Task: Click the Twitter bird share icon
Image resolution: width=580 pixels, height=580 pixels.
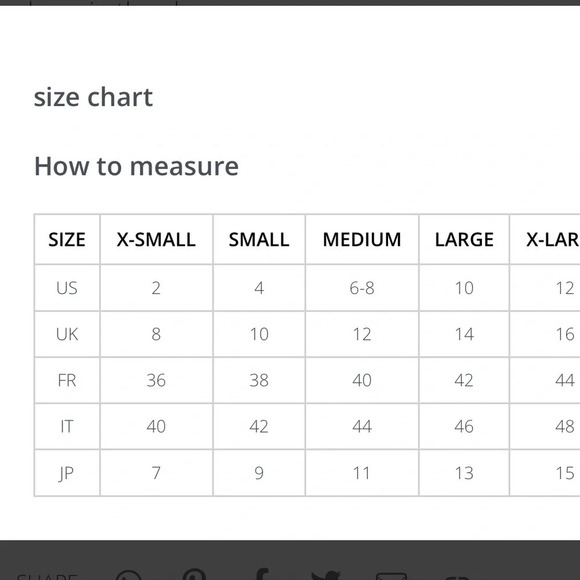Action: point(326,576)
